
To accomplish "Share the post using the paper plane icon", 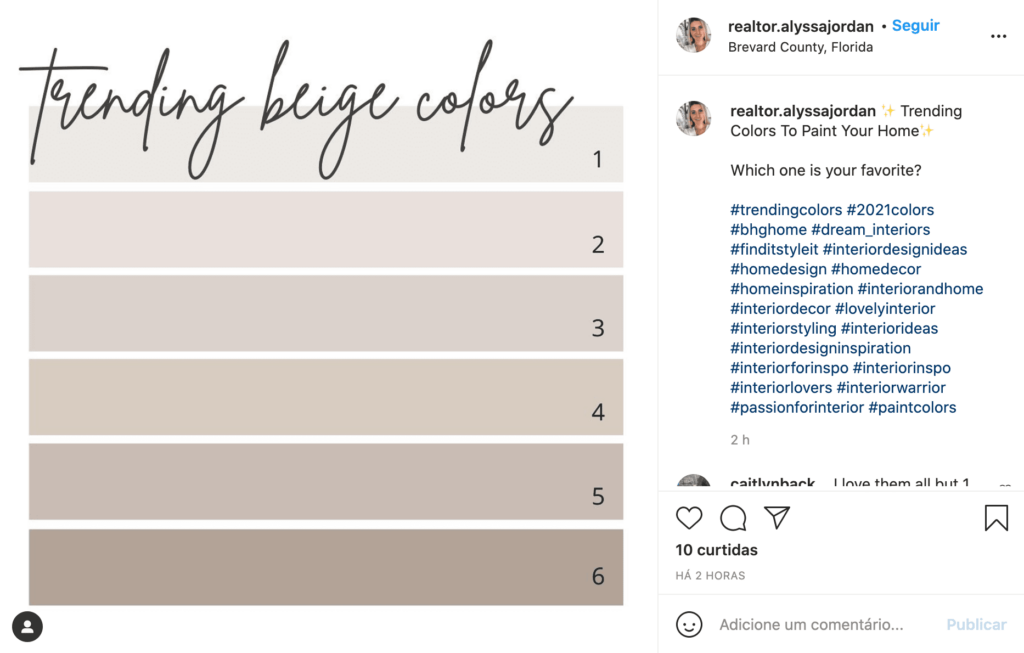I will coord(777,518).
